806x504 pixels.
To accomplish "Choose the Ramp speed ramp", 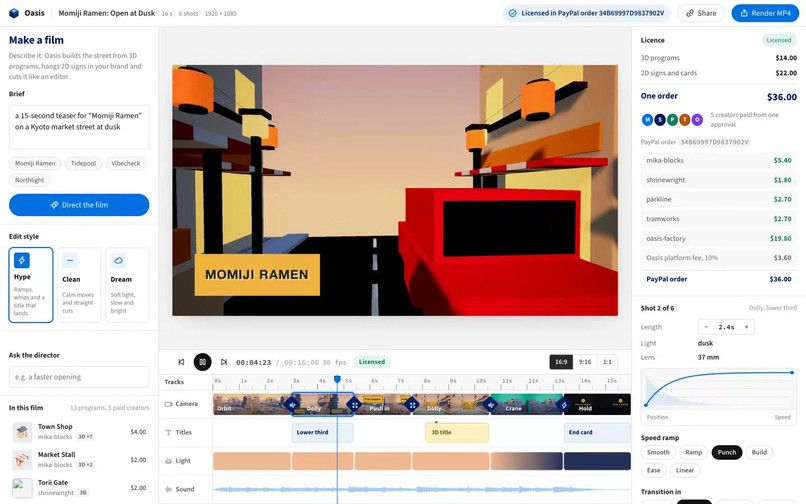I will [x=693, y=453].
